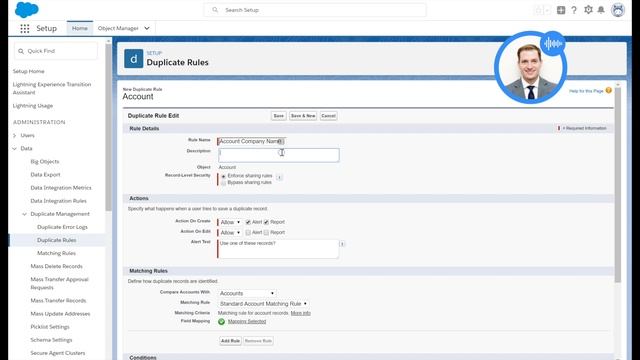Click the Remove Rule button
640x360 pixels.
click(258, 341)
